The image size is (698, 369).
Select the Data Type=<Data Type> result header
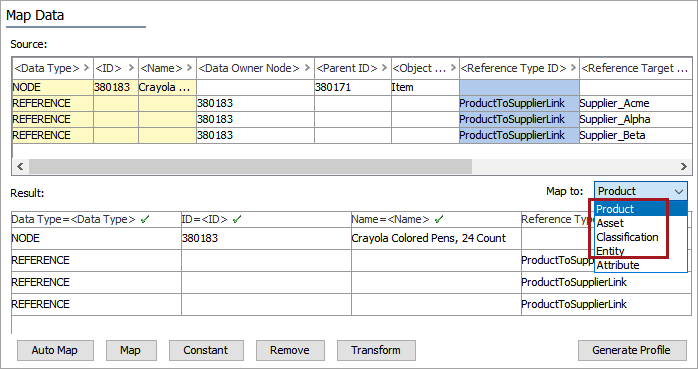coord(96,219)
